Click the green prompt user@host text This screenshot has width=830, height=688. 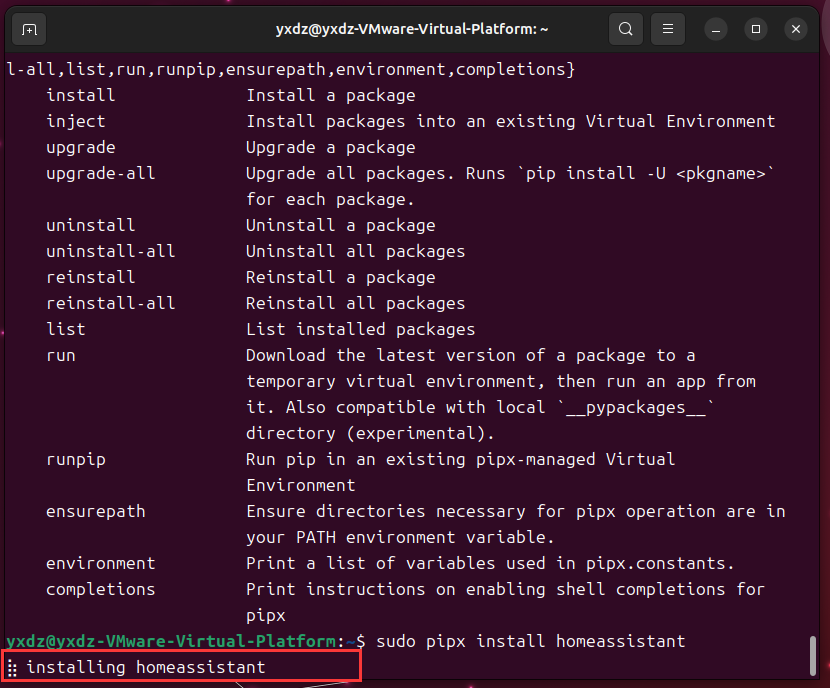point(171,641)
